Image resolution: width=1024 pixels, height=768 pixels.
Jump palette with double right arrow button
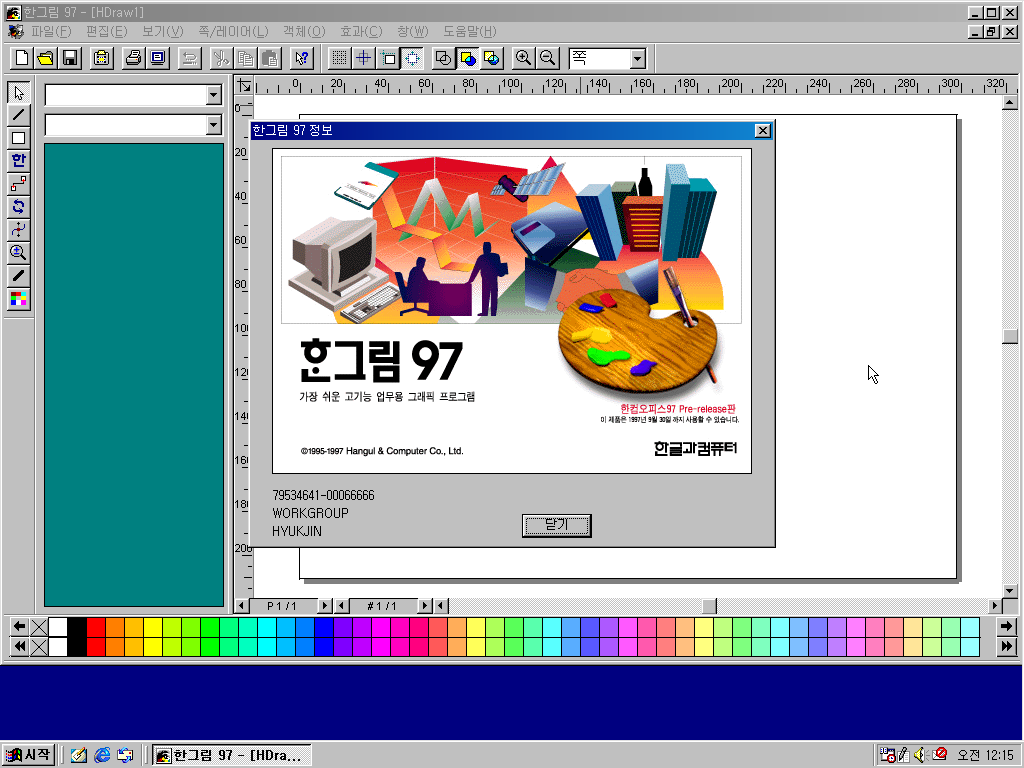[1006, 647]
